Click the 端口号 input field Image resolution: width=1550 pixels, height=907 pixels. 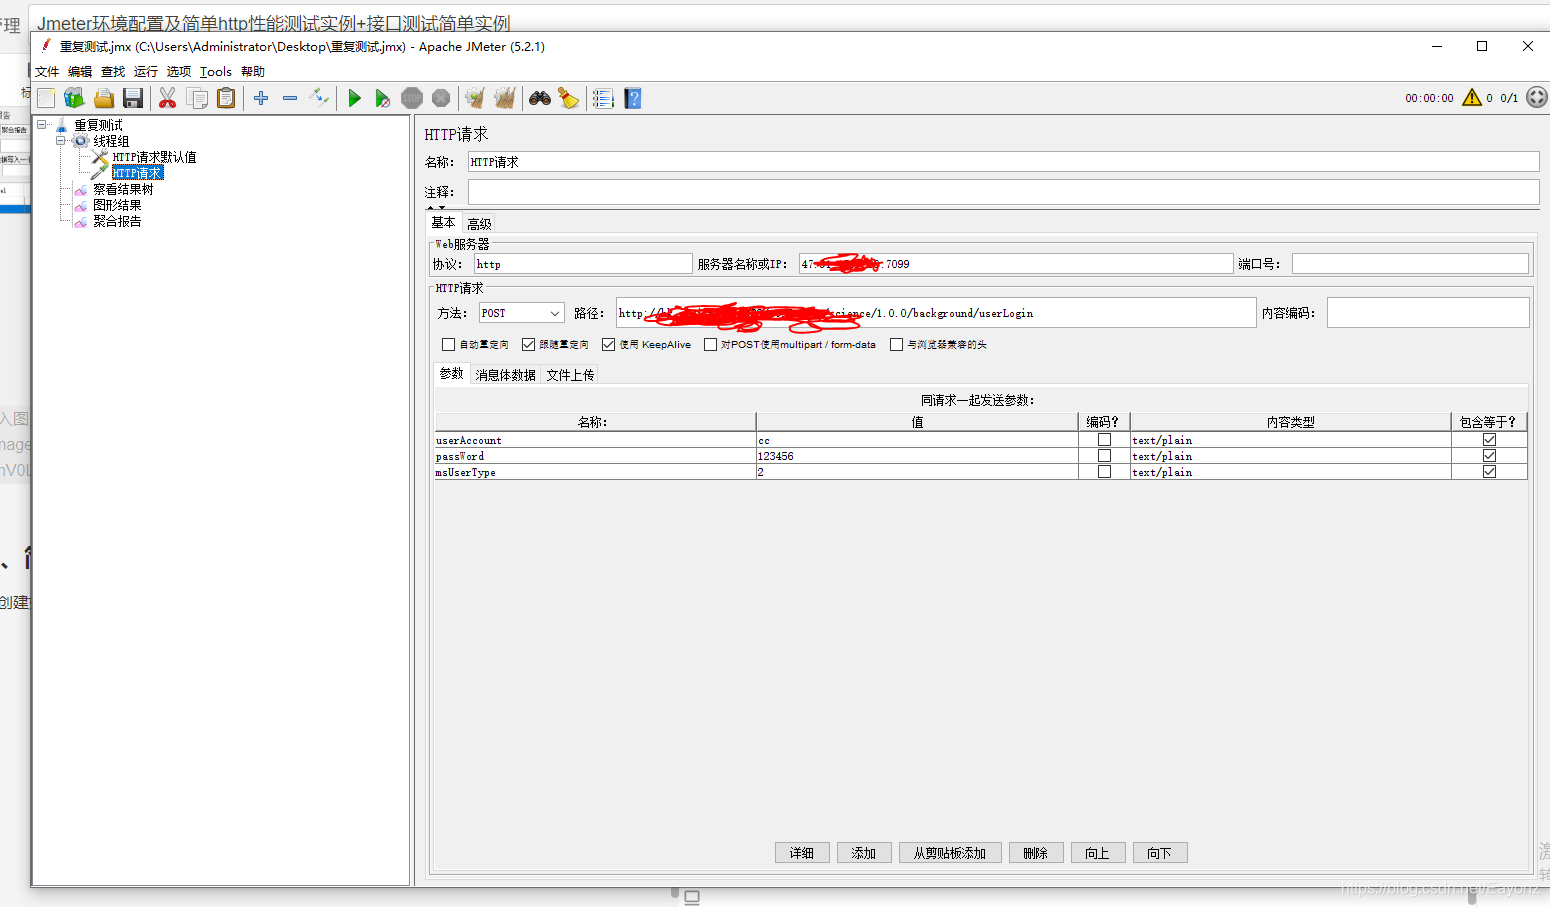pos(1410,264)
